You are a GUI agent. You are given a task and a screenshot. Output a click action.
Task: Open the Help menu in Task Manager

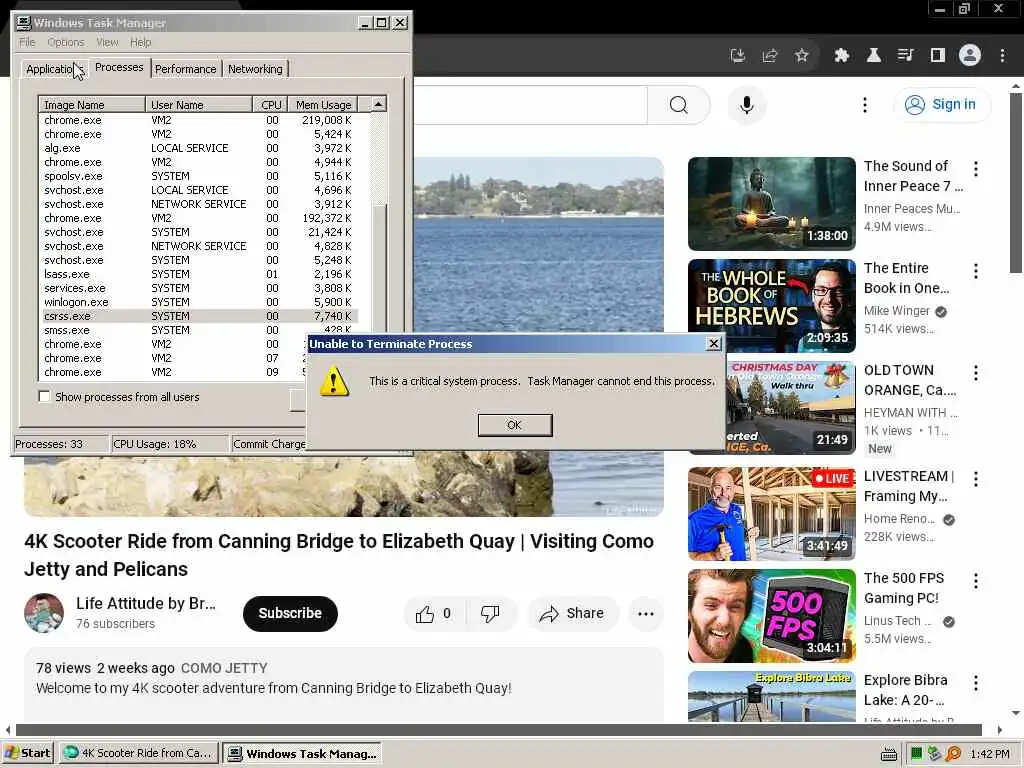pyautogui.click(x=140, y=42)
